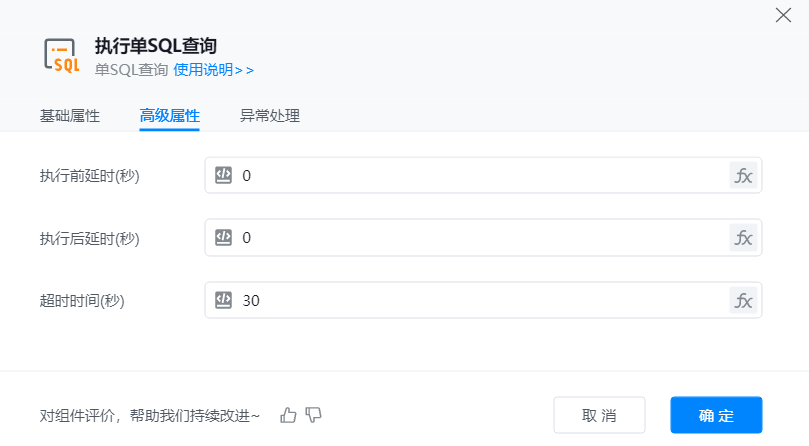Select the 高级属性 tab
The image size is (809, 446).
click(170, 116)
